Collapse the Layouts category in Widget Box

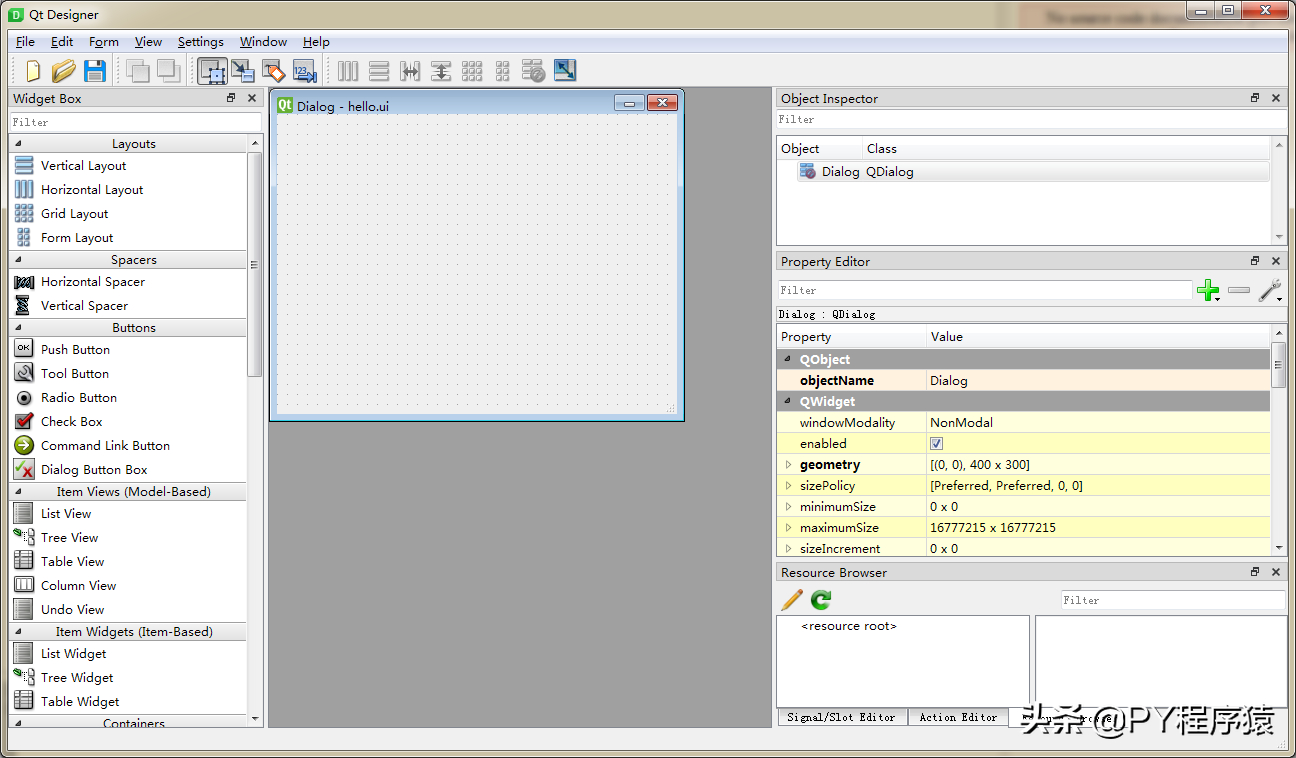coord(18,144)
